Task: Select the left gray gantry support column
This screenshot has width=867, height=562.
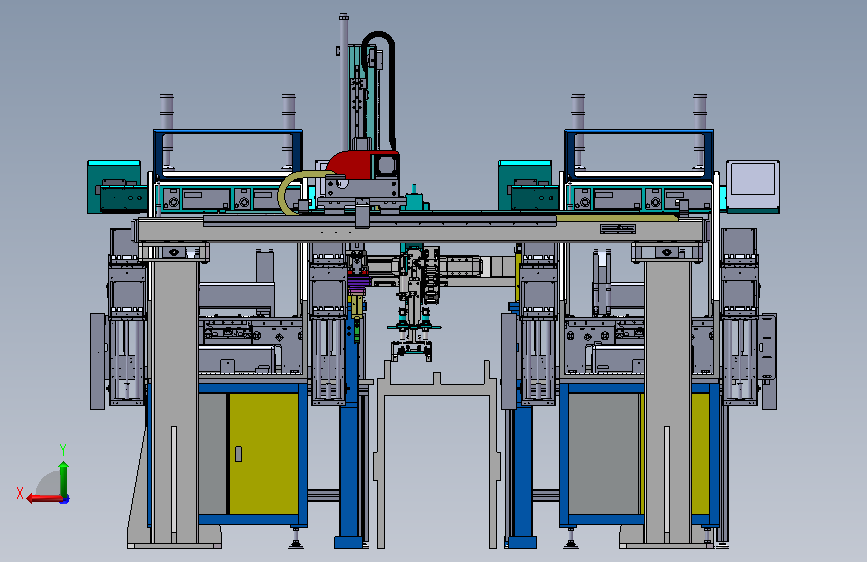Action: click(x=175, y=401)
